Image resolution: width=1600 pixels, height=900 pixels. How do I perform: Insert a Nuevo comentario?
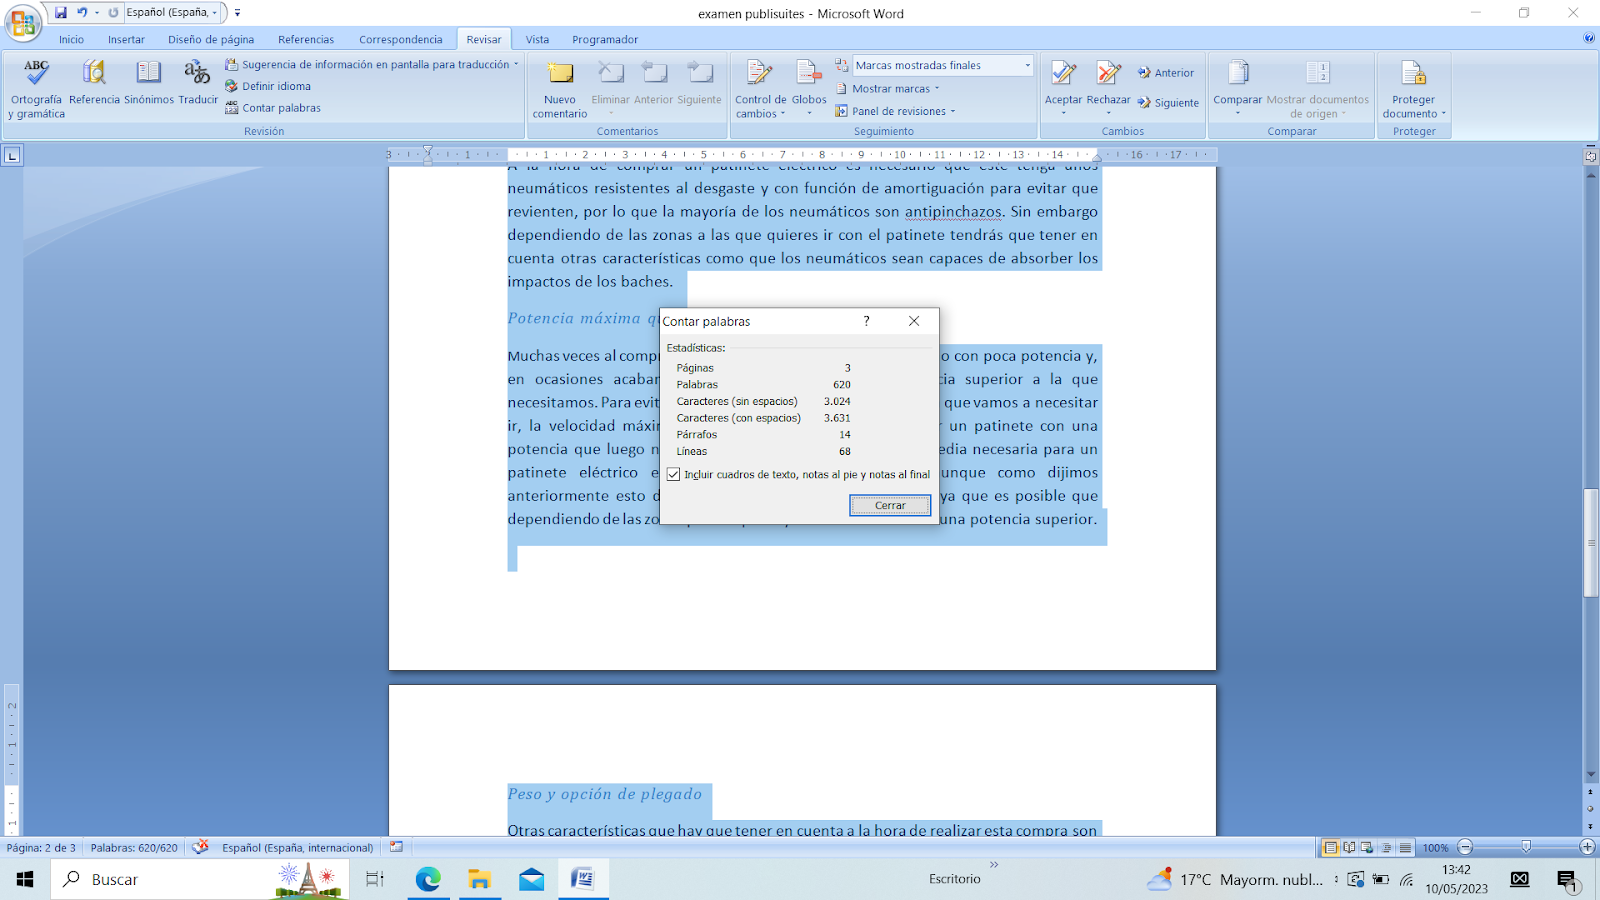click(560, 88)
